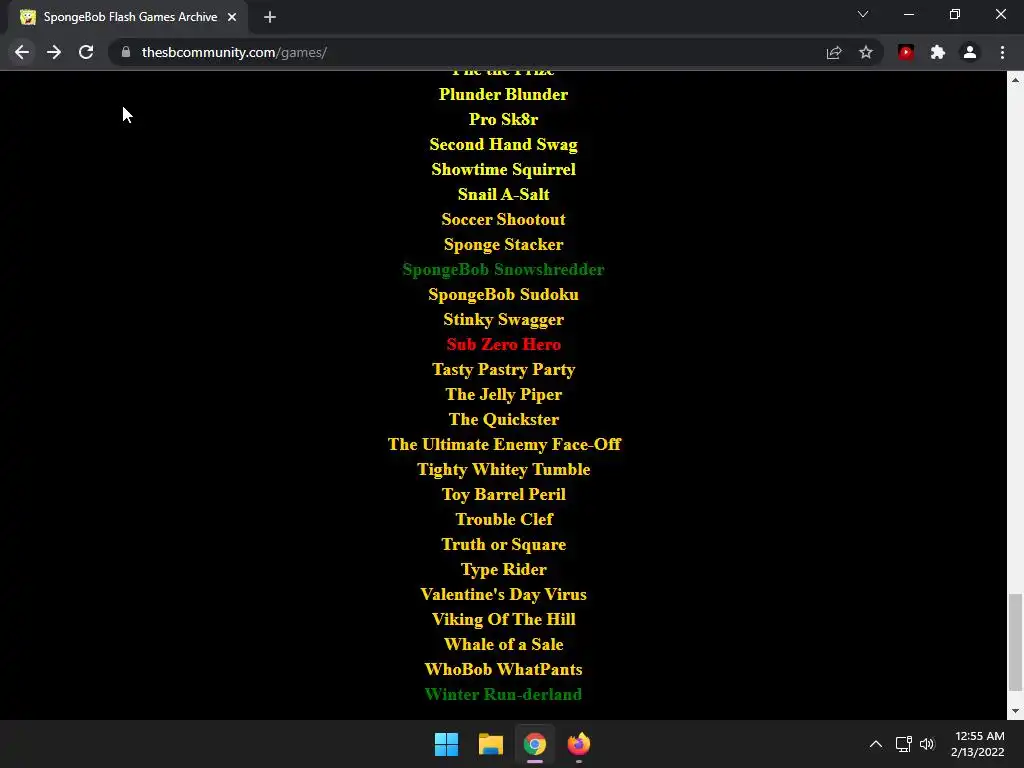This screenshot has height=768, width=1024.
Task: Go forward one page in history
Action: pos(54,52)
